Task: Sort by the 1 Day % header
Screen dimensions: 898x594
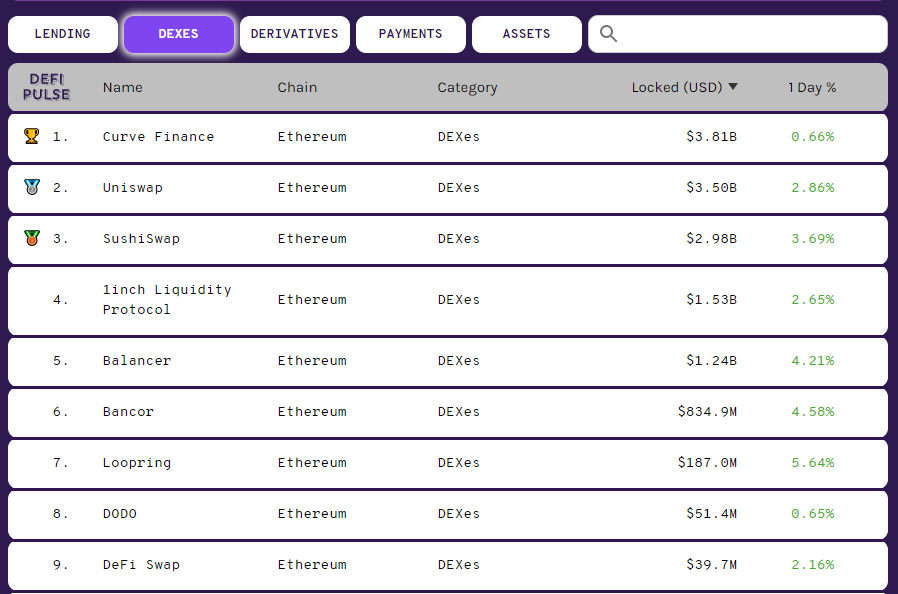Action: [812, 87]
